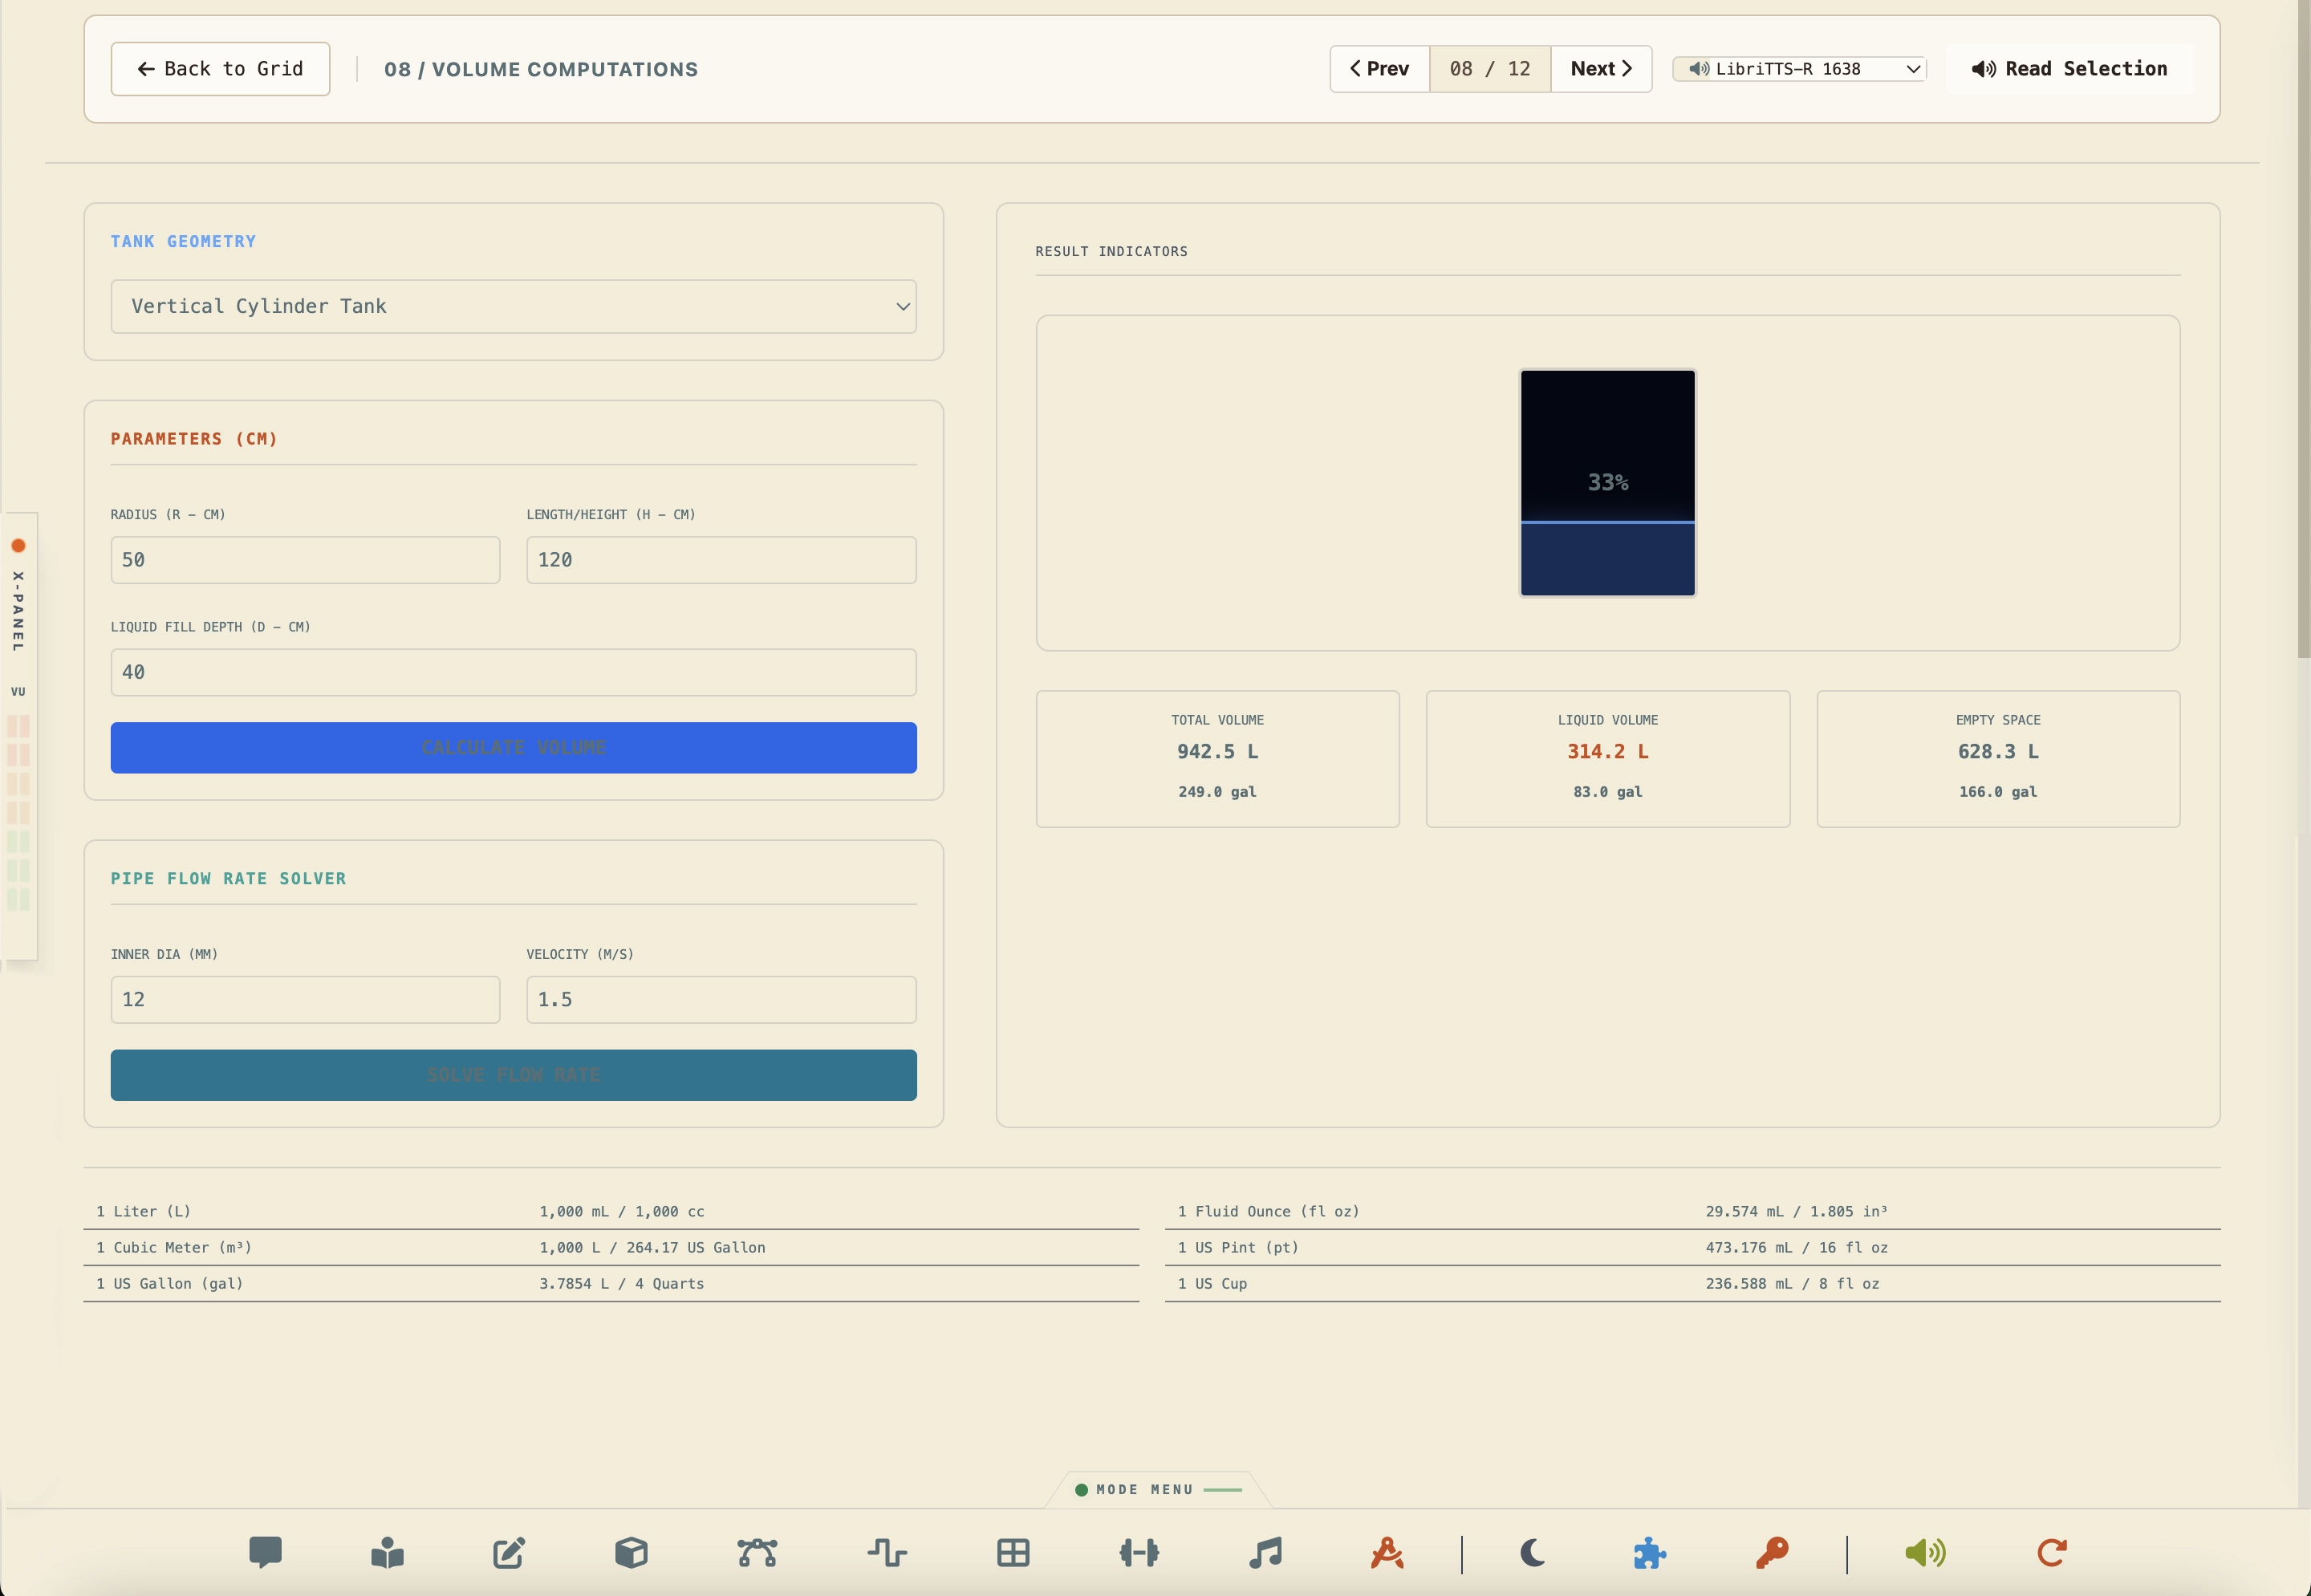Image resolution: width=2311 pixels, height=1596 pixels.
Task: Open the book reader mode icon
Action: coord(387,1552)
